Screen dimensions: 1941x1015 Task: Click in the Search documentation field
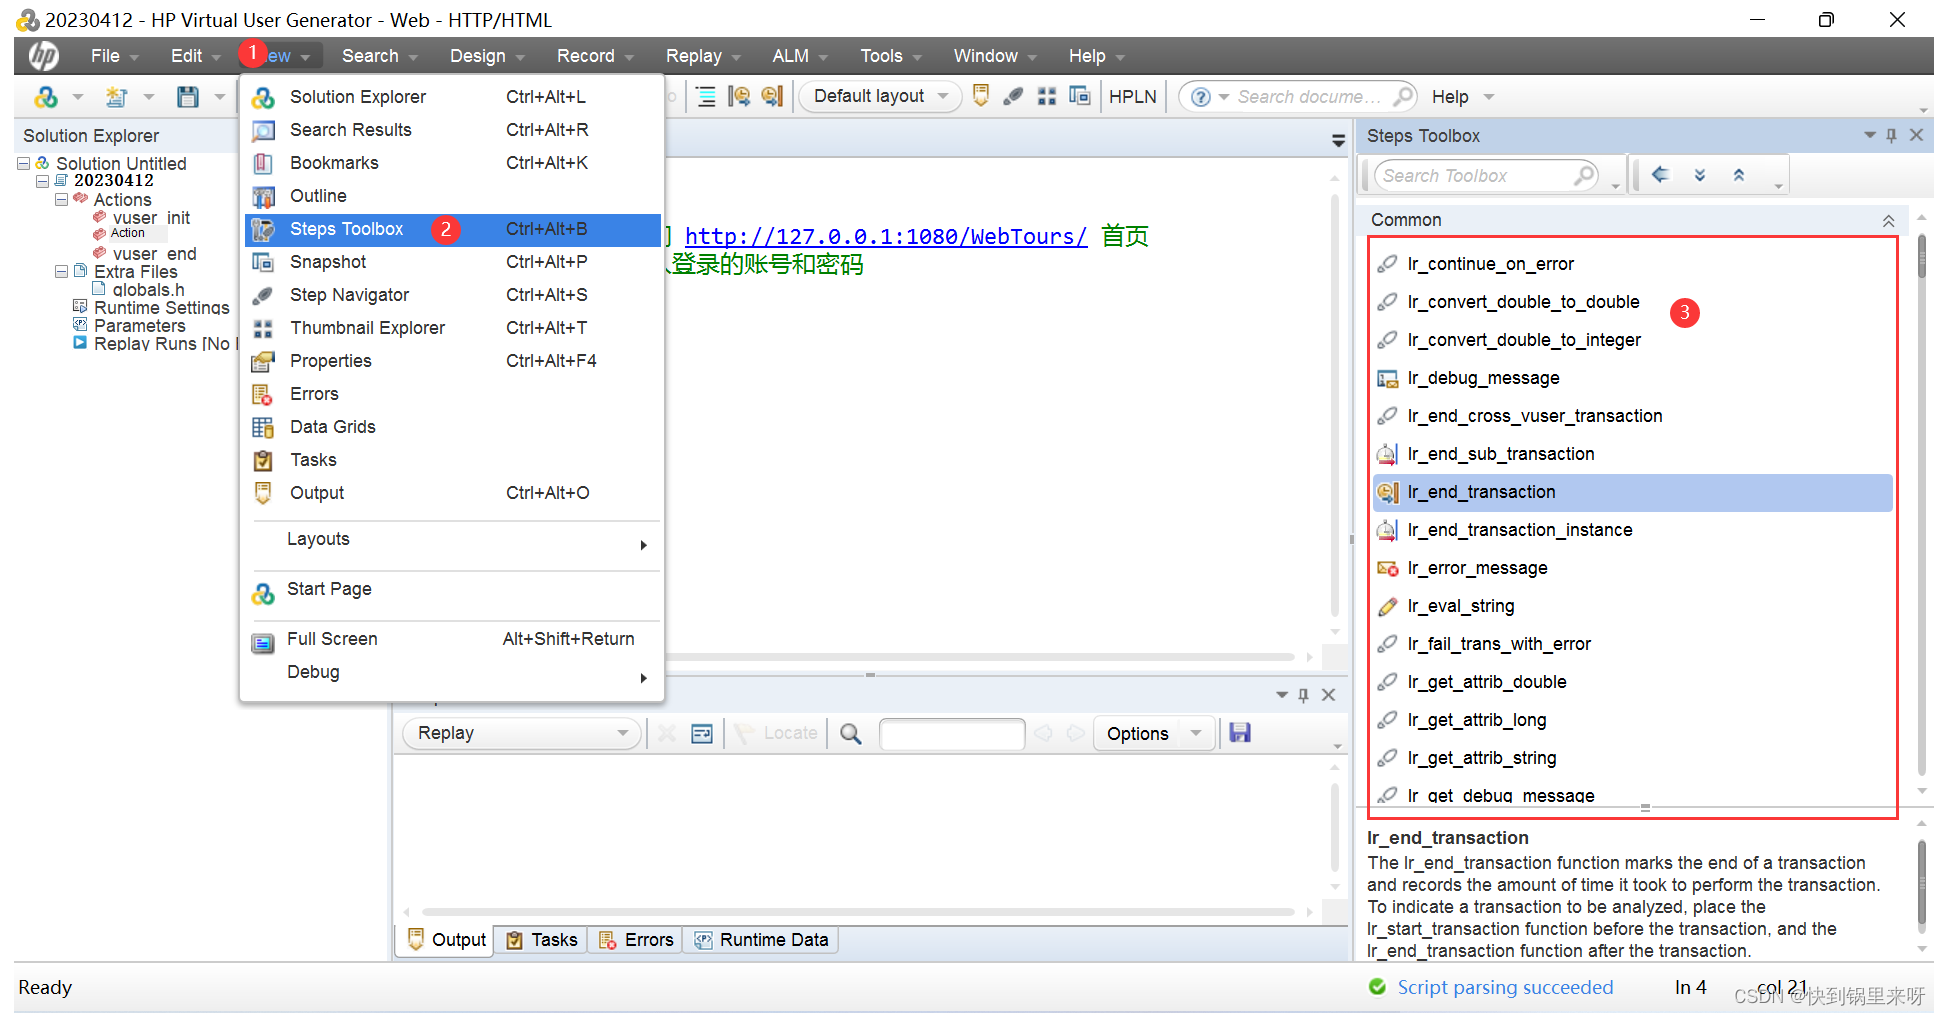tap(1310, 97)
